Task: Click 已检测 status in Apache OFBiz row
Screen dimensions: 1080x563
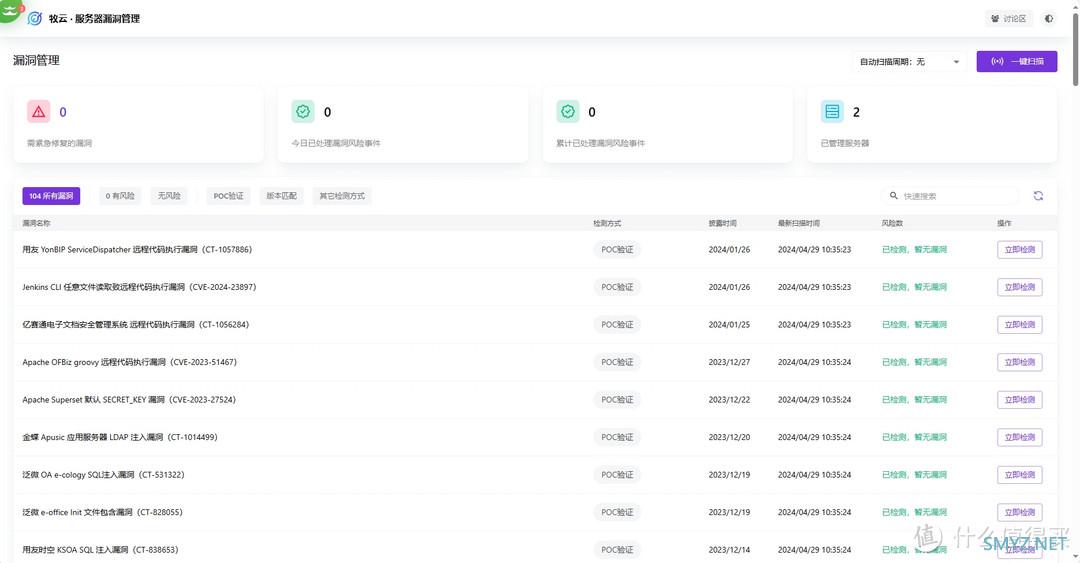Action: point(915,362)
